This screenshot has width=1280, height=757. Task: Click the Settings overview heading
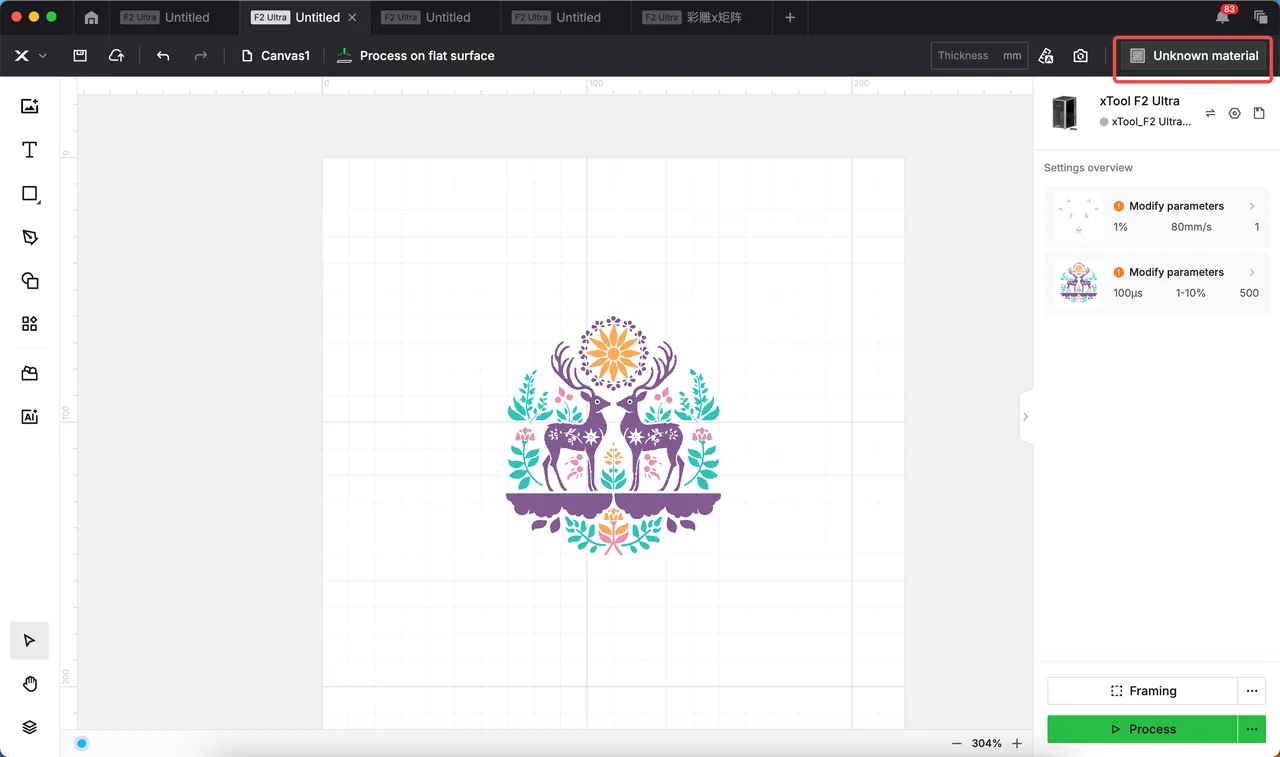pos(1088,168)
